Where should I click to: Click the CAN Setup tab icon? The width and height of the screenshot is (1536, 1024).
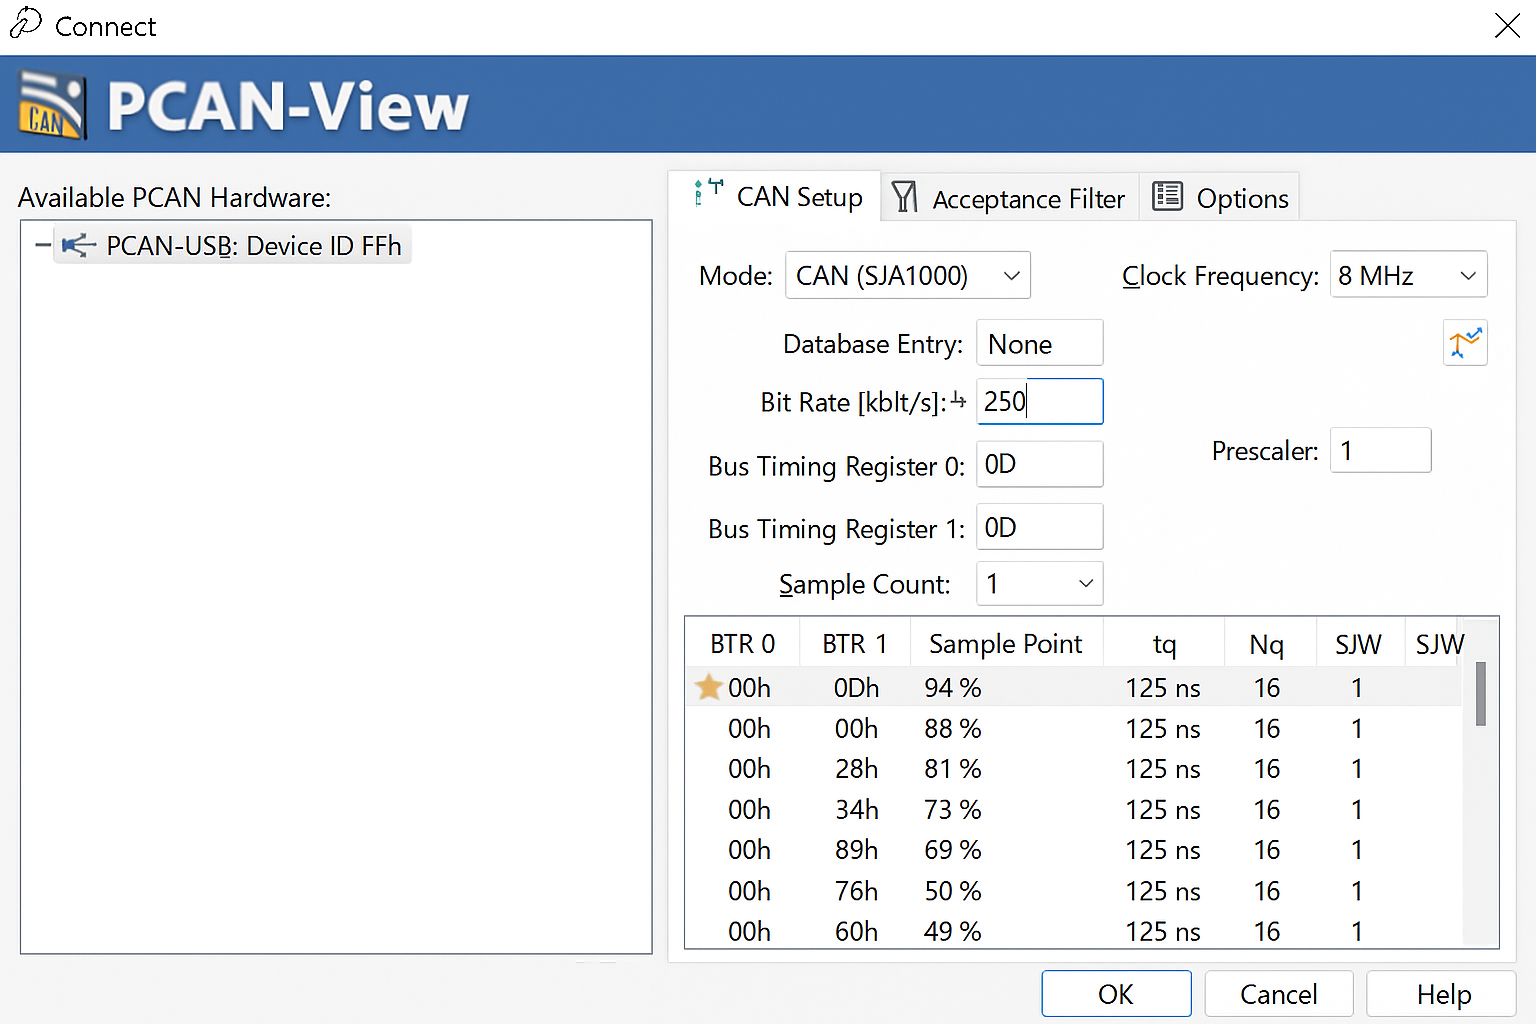point(709,191)
